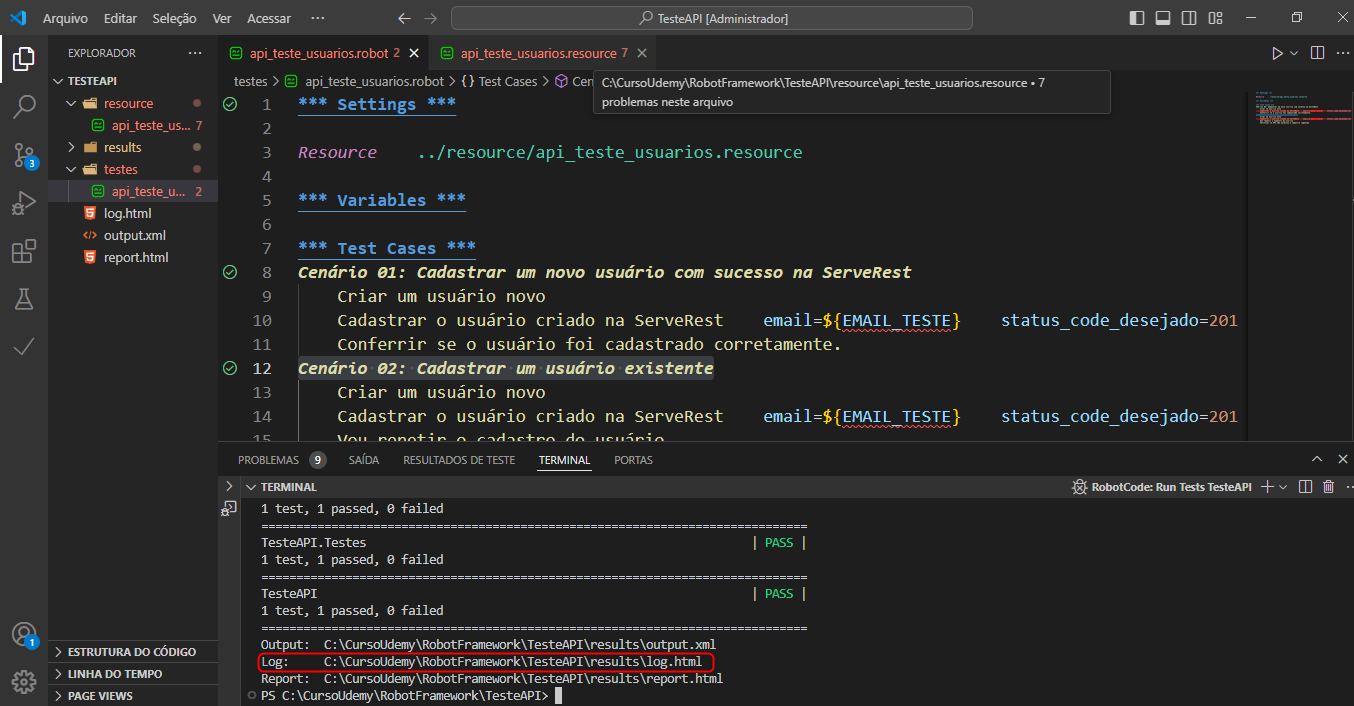1354x706 pixels.
Task: Select the RobotCode: Run Tests TesteAPI terminal
Action: 1161,487
